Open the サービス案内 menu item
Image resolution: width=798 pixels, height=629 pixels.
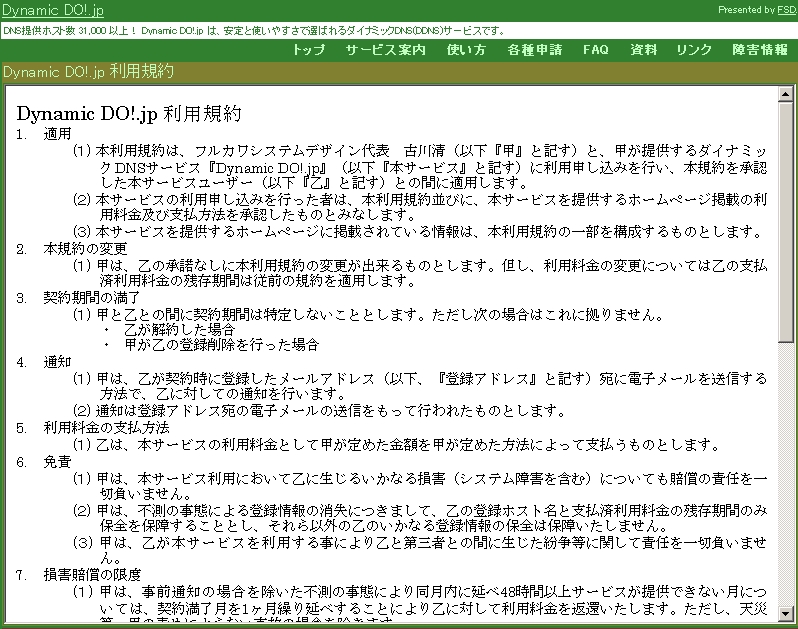(385, 50)
